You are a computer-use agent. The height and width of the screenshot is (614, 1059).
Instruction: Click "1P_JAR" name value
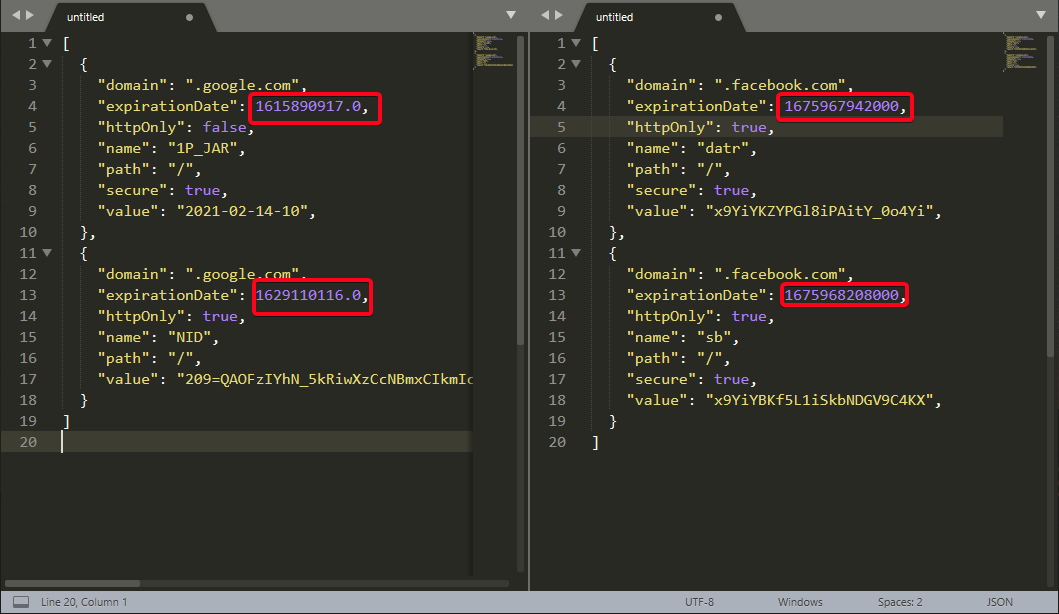point(202,148)
